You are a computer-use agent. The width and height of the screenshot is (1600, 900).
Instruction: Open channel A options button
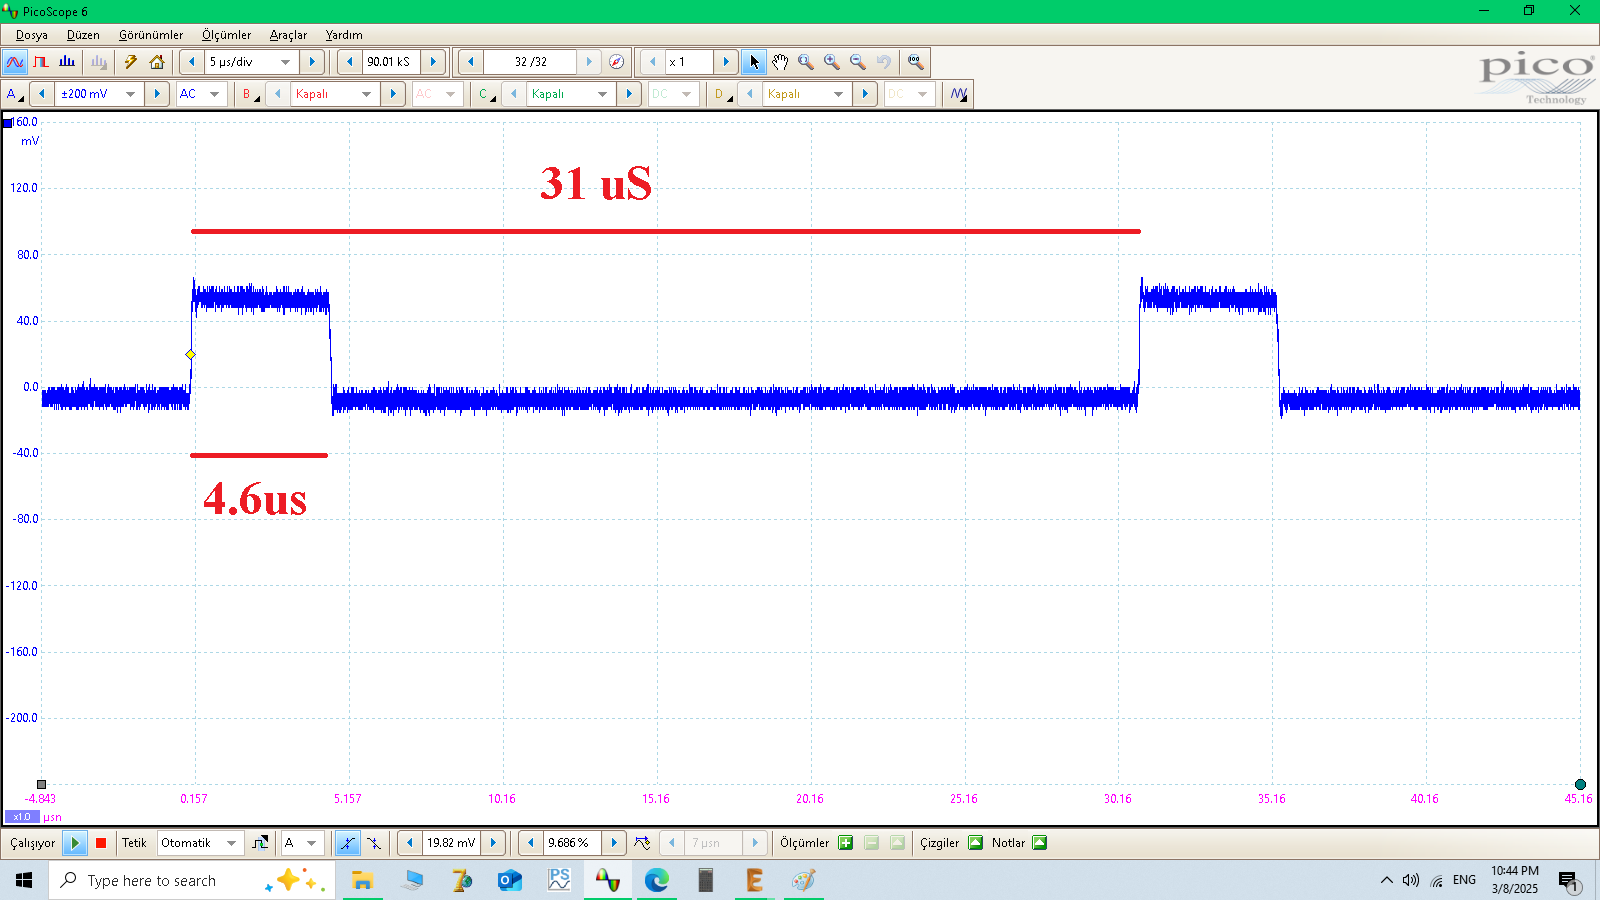click(15, 94)
